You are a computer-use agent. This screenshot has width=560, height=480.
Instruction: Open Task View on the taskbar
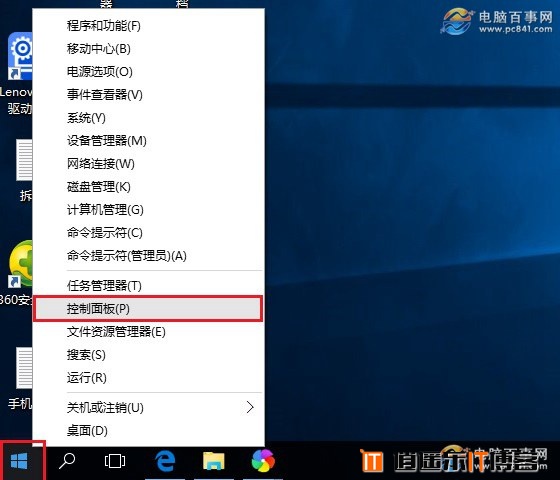115,461
